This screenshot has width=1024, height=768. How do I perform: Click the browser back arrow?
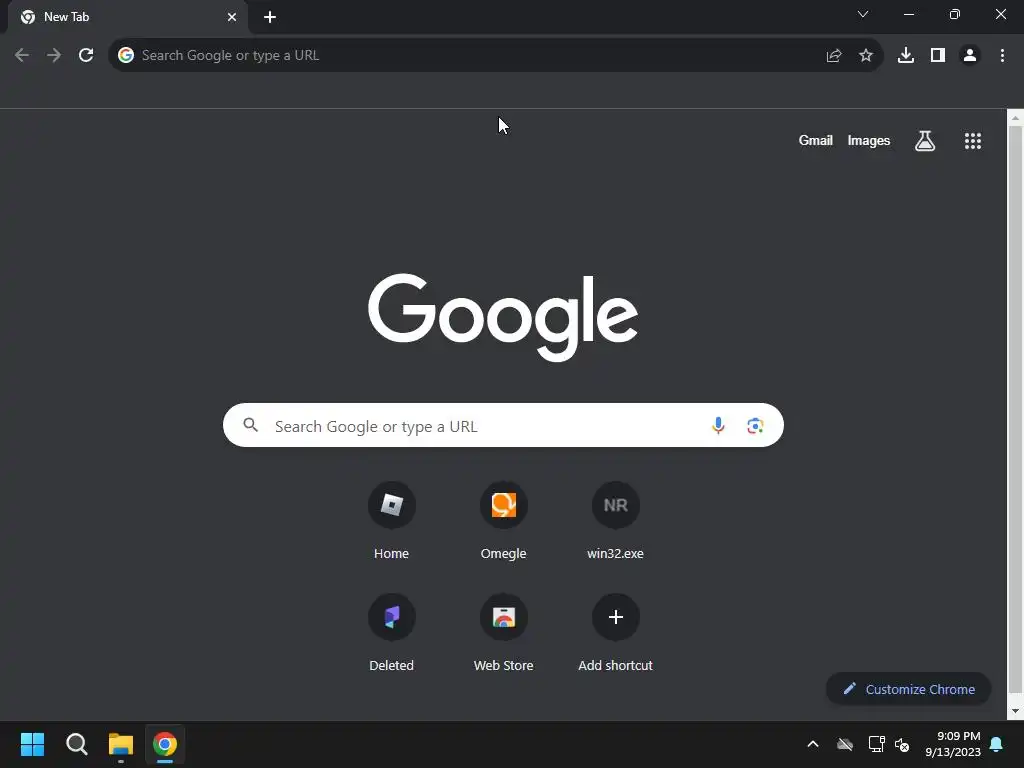click(22, 56)
